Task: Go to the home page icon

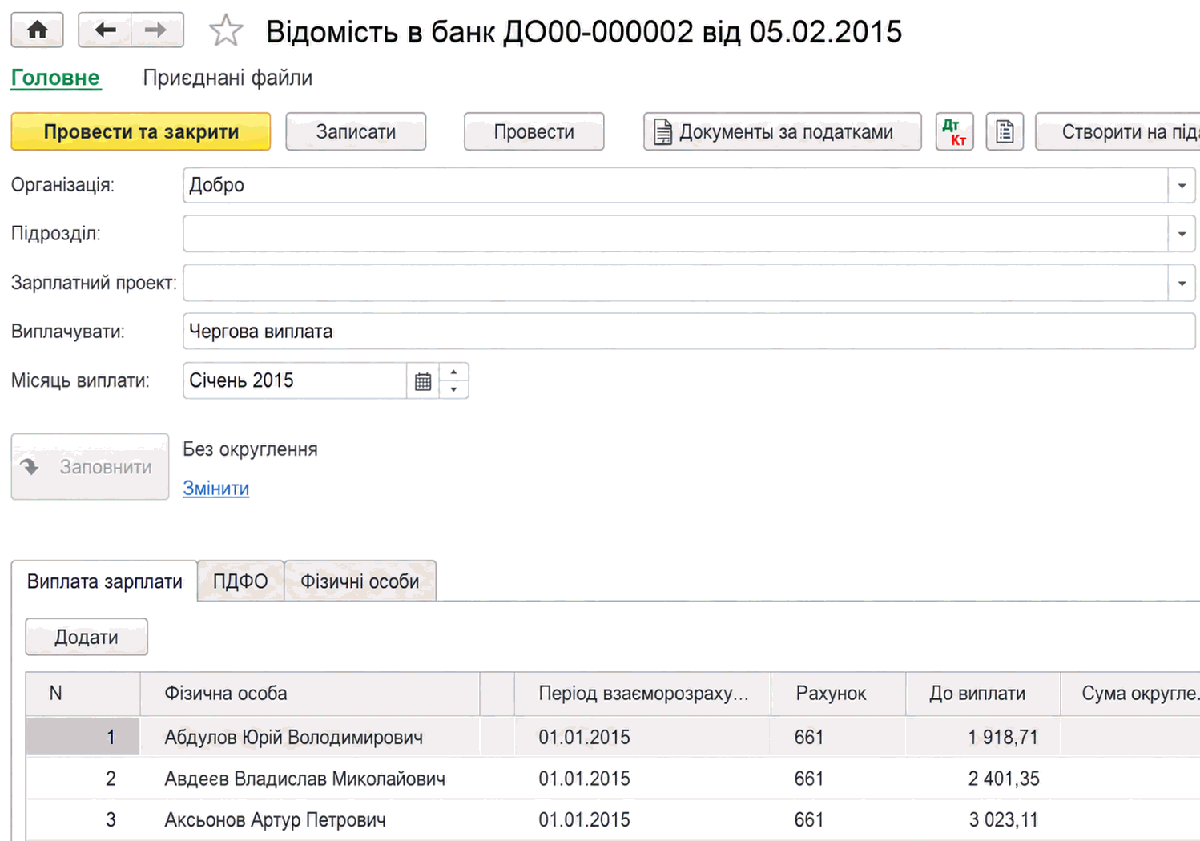Action: [37, 31]
